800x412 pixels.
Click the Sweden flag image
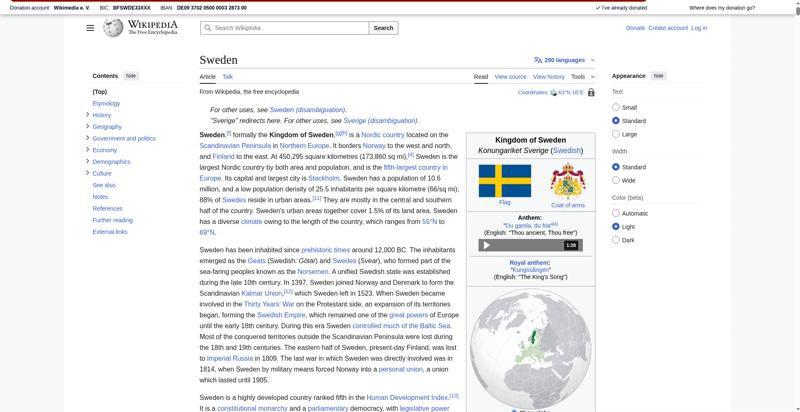click(504, 181)
